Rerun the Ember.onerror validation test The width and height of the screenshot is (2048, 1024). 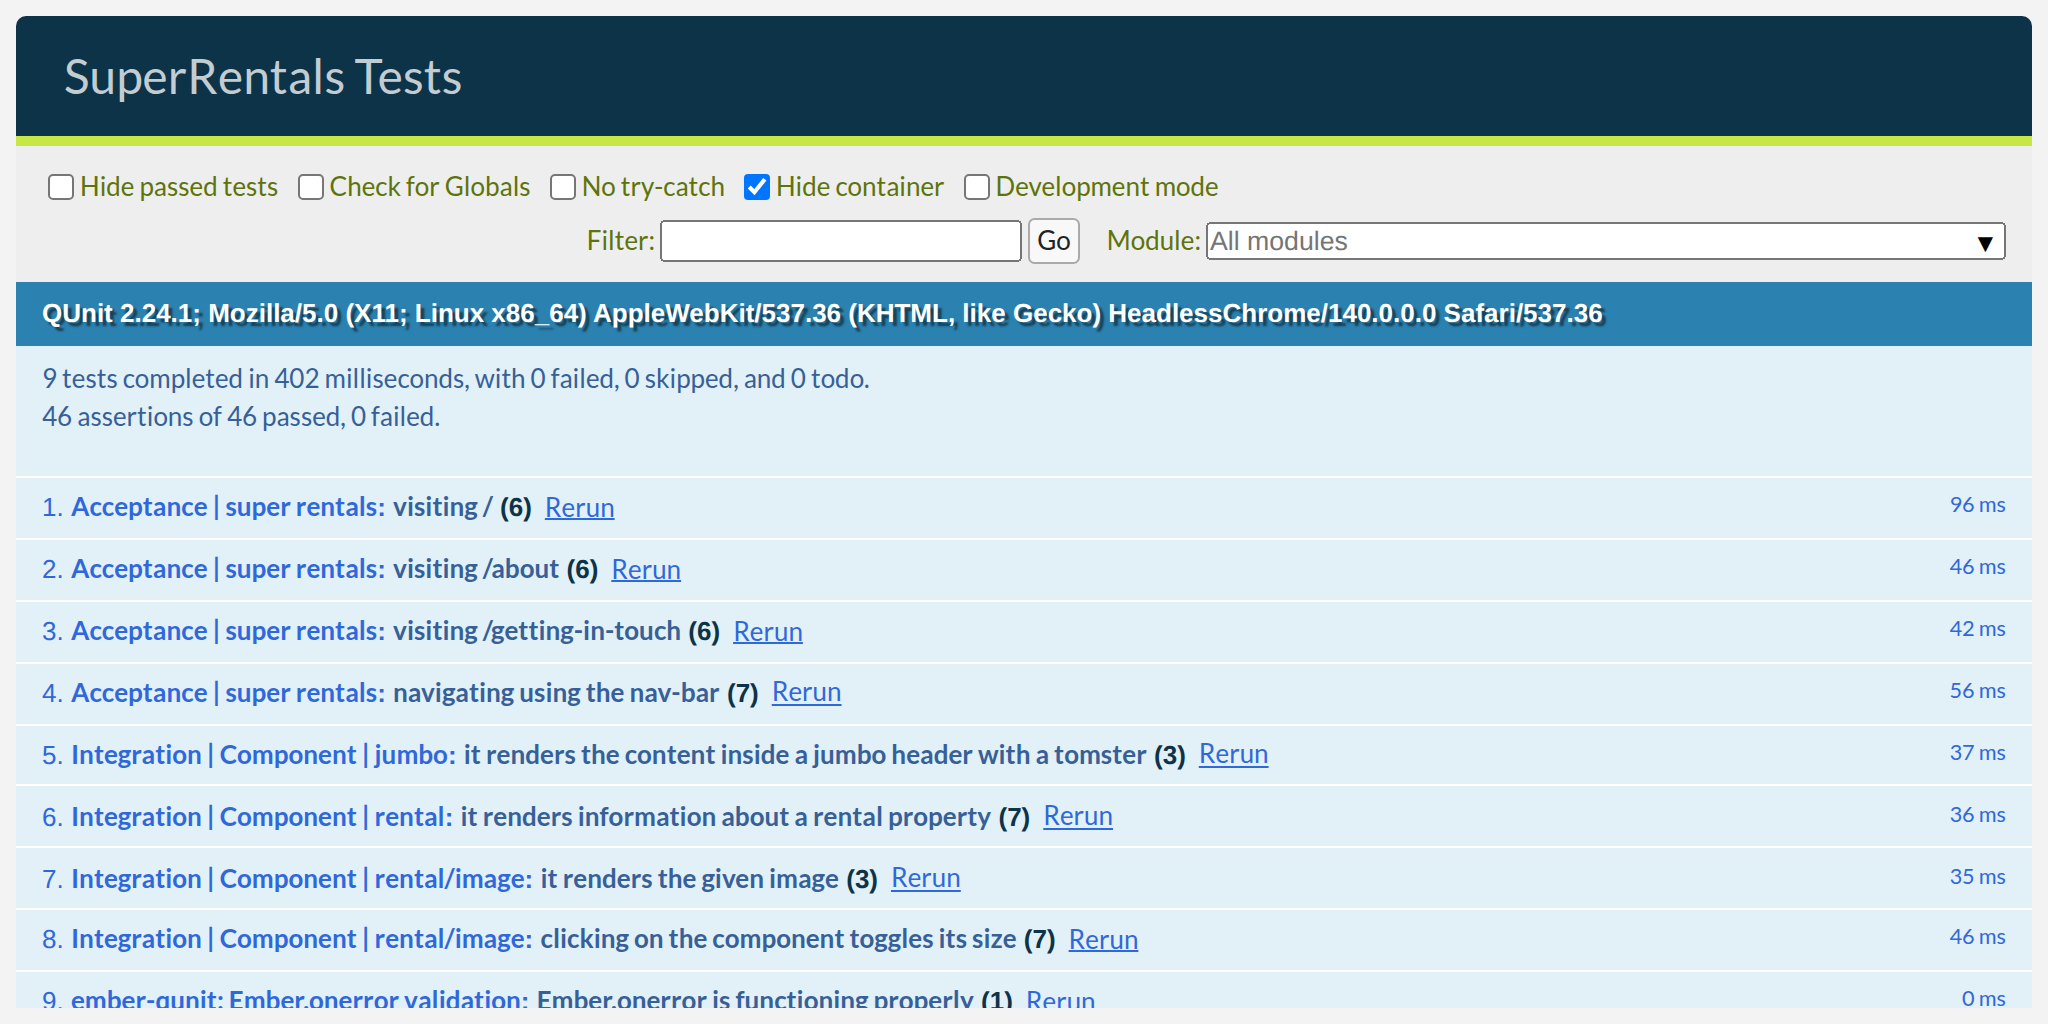(x=1062, y=1000)
